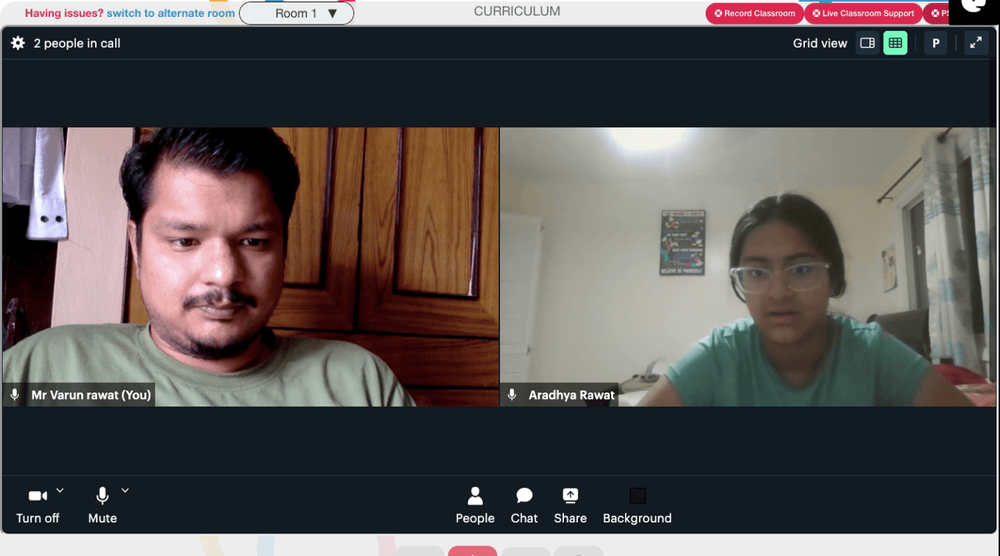Select the CURRICULUM tab

click(x=517, y=11)
